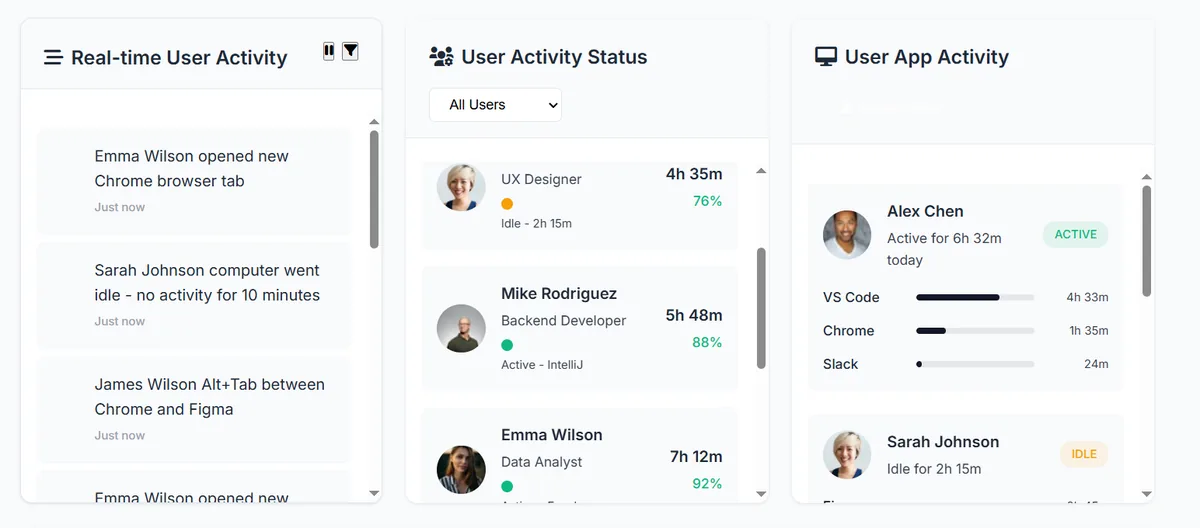Click the '5h 48m' time value

(694, 315)
